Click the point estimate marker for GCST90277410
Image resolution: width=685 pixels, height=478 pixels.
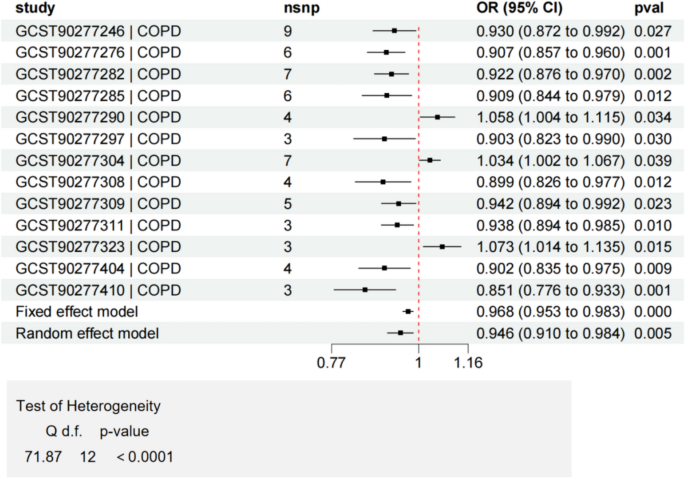click(x=365, y=290)
